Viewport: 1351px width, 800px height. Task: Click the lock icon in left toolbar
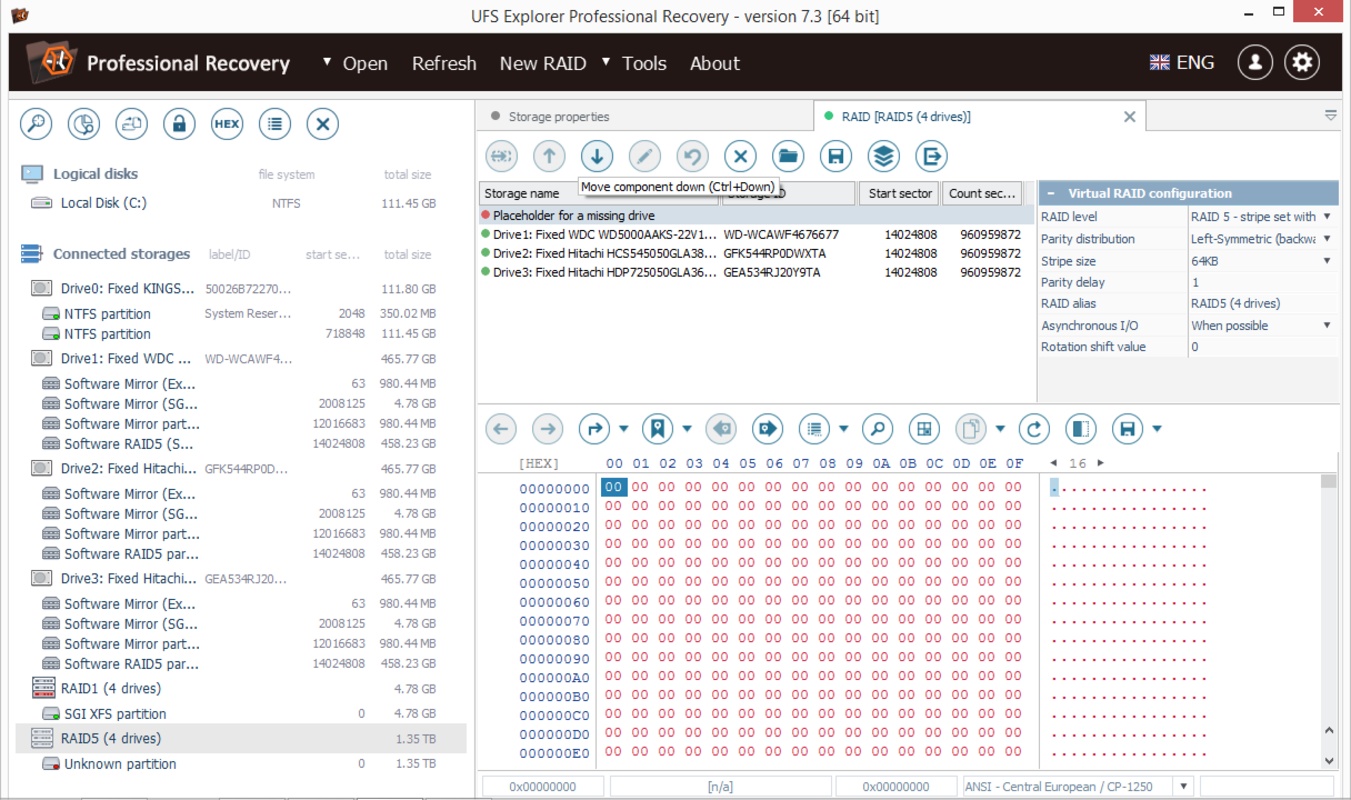179,124
